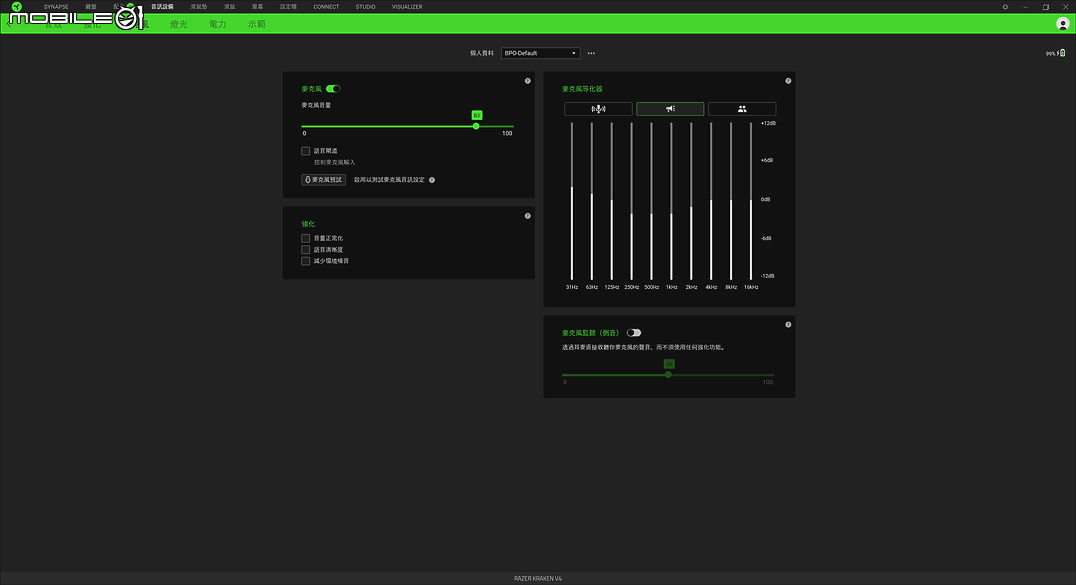Select the conference people equalizer preset
Viewport: 1076px width, 585px height.
coord(742,108)
